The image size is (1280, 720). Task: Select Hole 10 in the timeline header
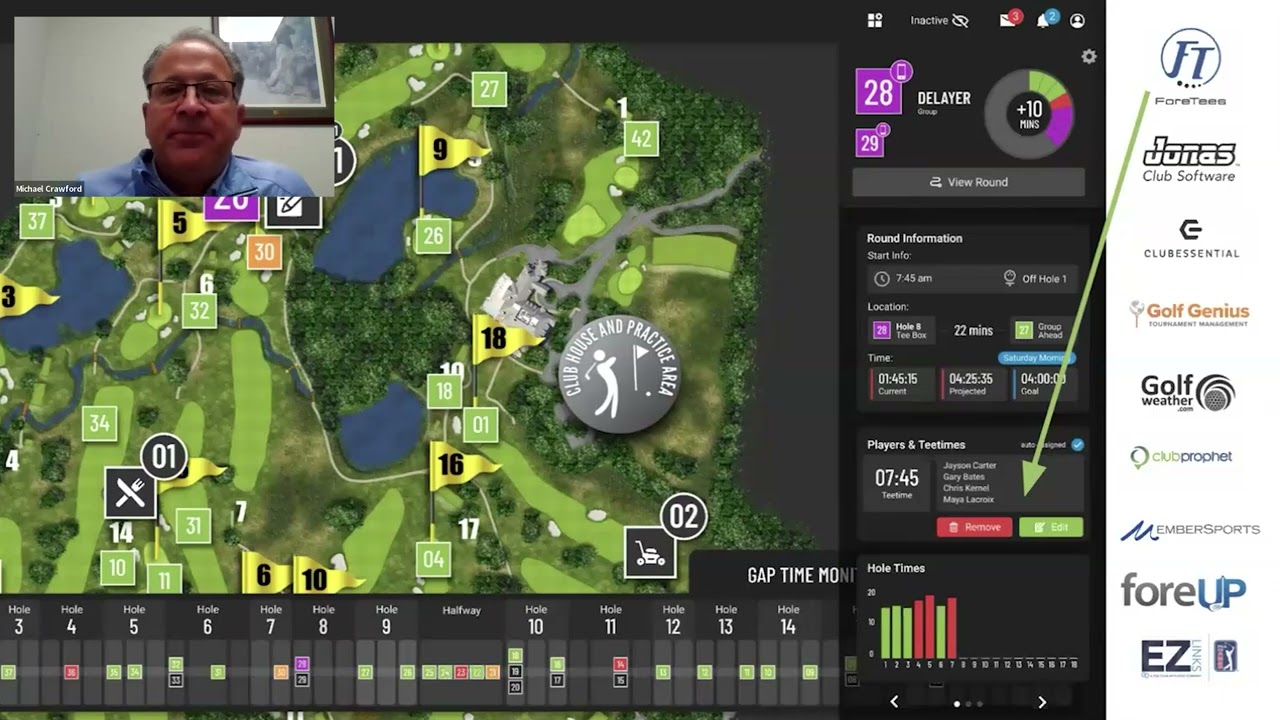536,620
